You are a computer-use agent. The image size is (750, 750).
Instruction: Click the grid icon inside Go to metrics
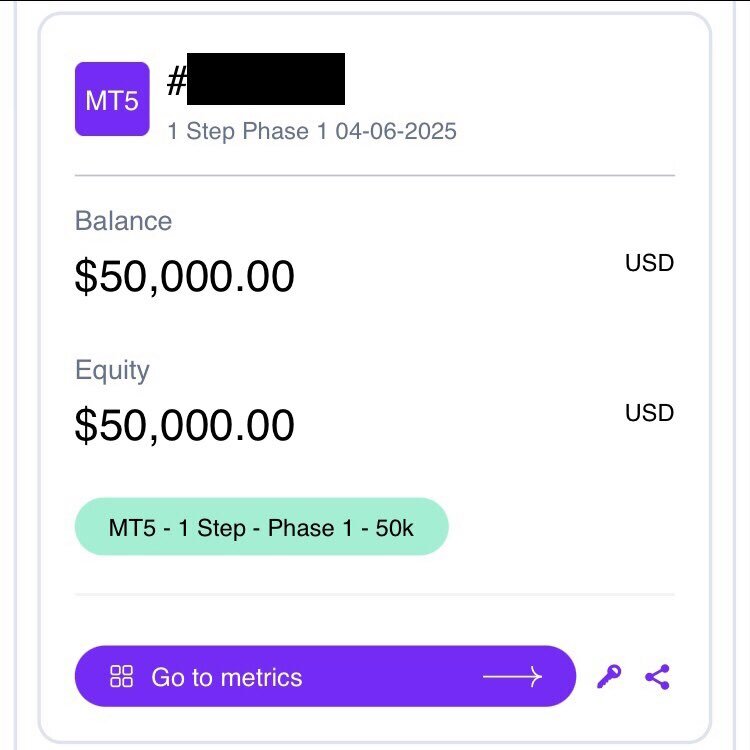tap(121, 677)
